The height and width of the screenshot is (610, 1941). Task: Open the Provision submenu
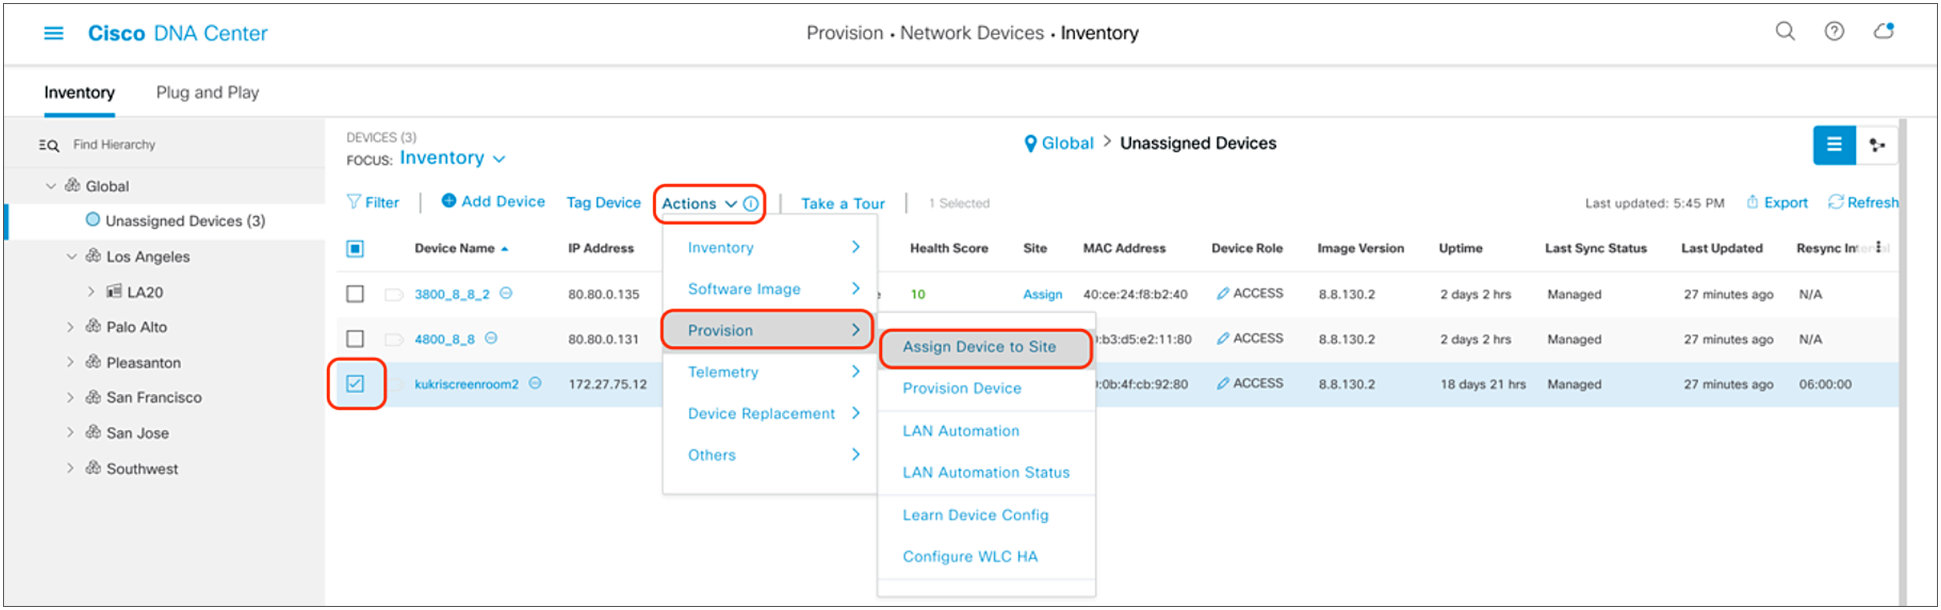768,330
